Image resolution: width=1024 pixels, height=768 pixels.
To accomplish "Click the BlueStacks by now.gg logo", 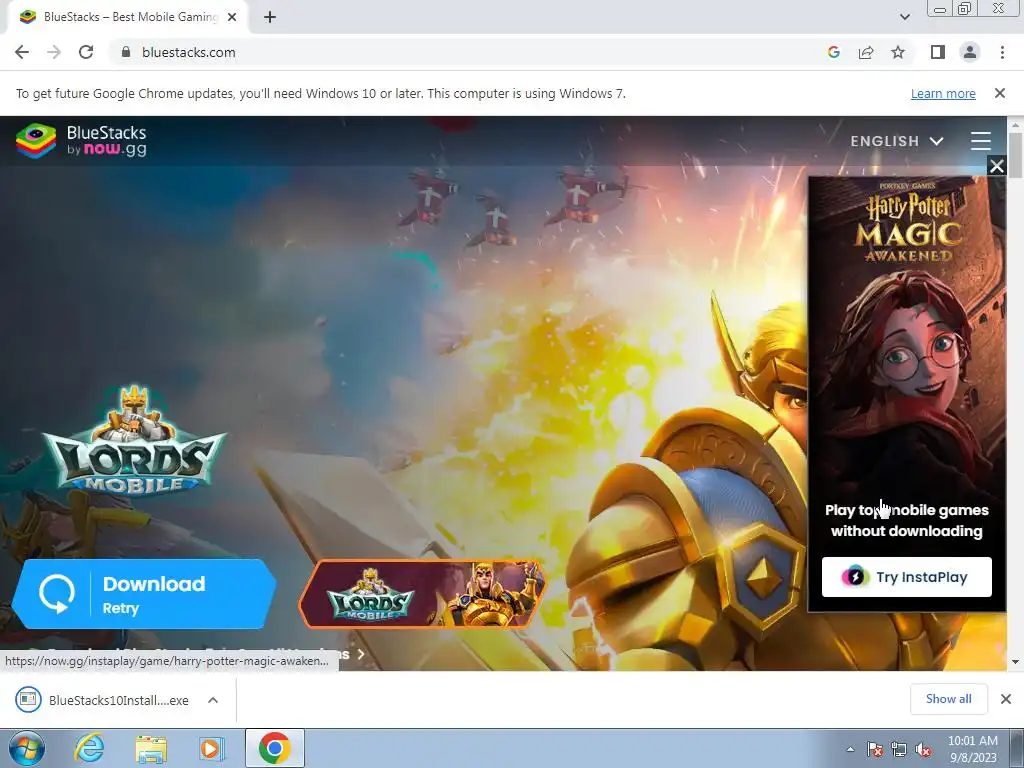I will point(81,140).
